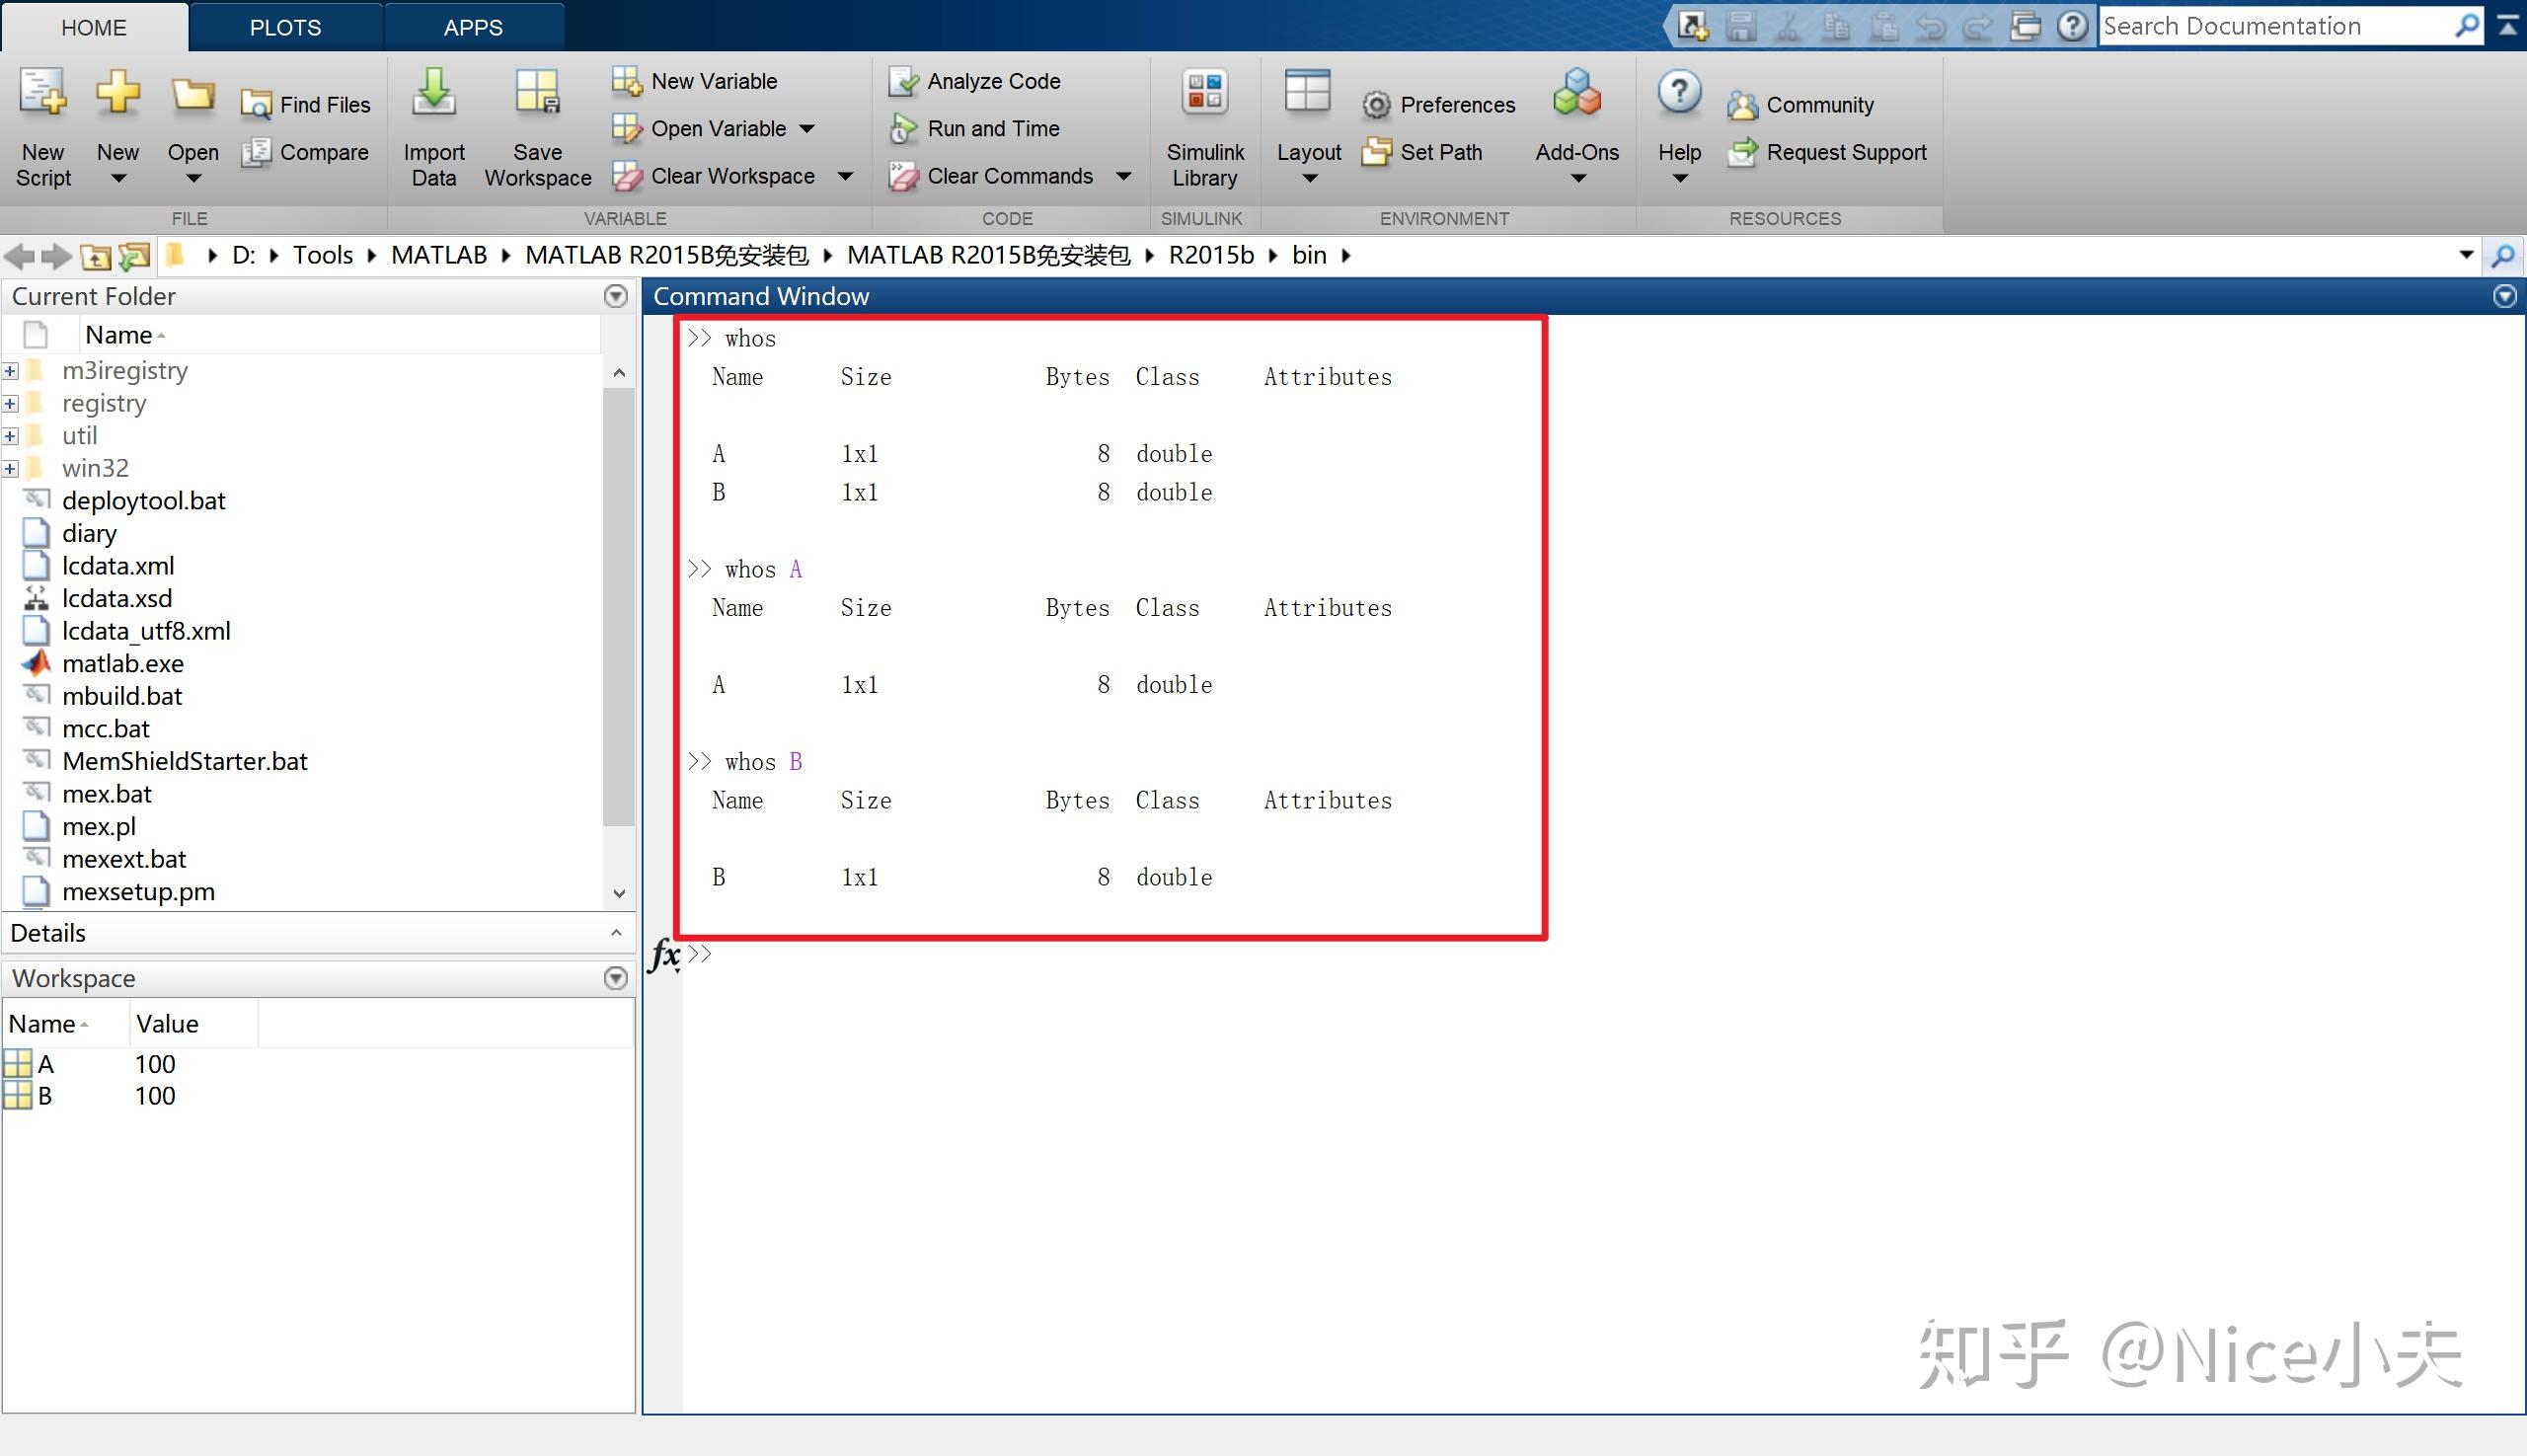
Task: Click the Import Data icon
Action: tap(434, 94)
